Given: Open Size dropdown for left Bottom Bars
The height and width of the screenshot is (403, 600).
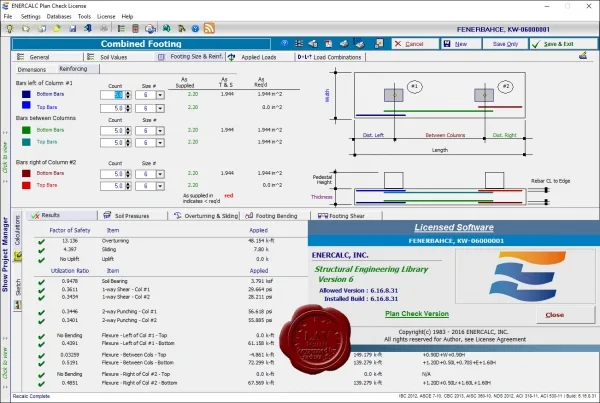Looking at the screenshot, I should (160, 95).
